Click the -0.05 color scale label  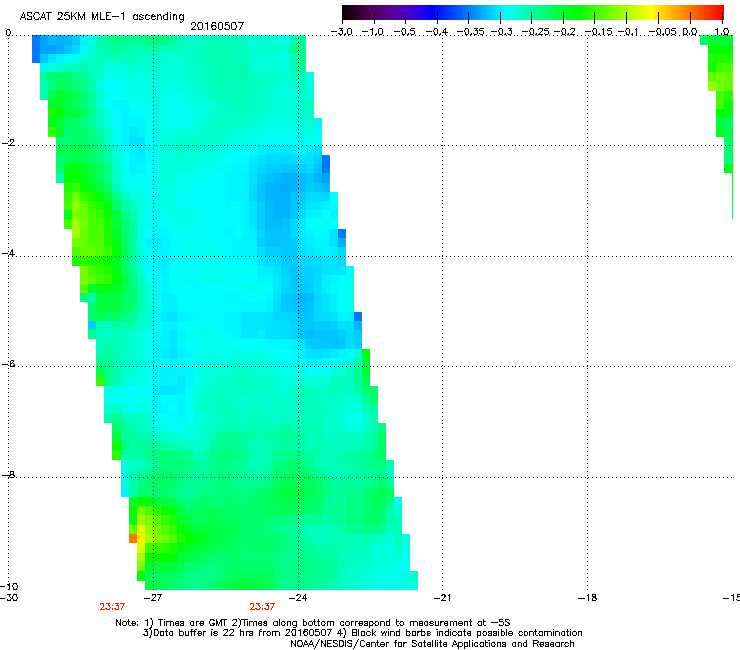click(663, 32)
